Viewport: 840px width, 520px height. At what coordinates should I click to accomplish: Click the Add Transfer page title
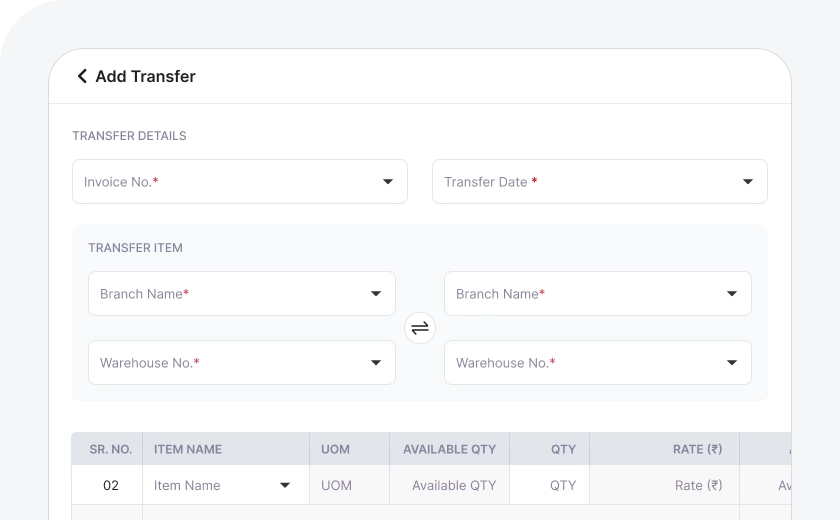(x=145, y=76)
